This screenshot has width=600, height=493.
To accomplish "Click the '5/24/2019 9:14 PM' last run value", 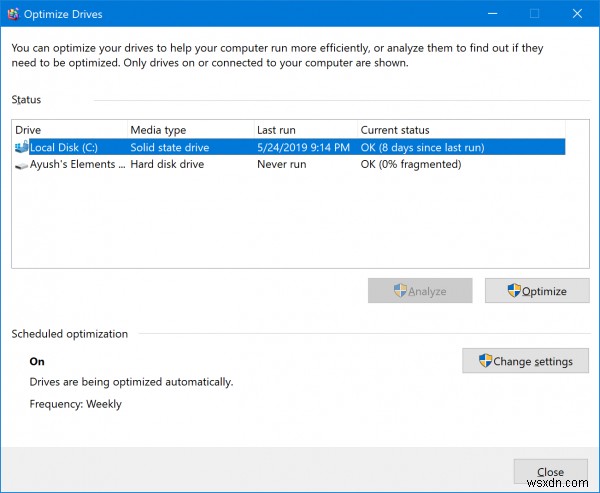I will click(303, 147).
